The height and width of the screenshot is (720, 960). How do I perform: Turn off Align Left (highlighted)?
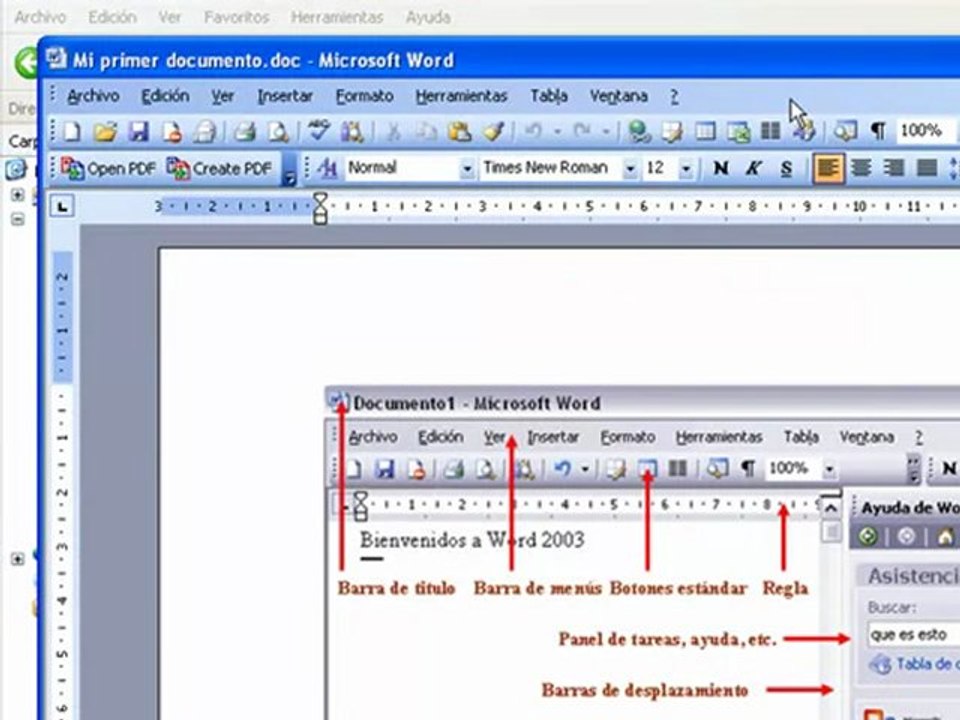tap(828, 168)
